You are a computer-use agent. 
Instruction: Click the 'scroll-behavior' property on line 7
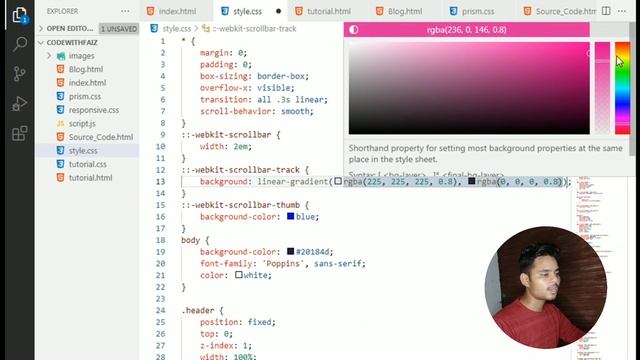pos(235,111)
